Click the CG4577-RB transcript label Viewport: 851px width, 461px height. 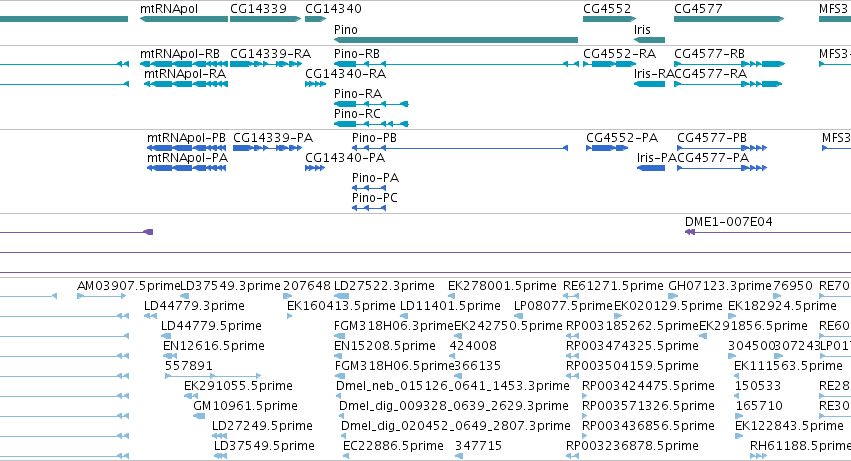(709, 54)
